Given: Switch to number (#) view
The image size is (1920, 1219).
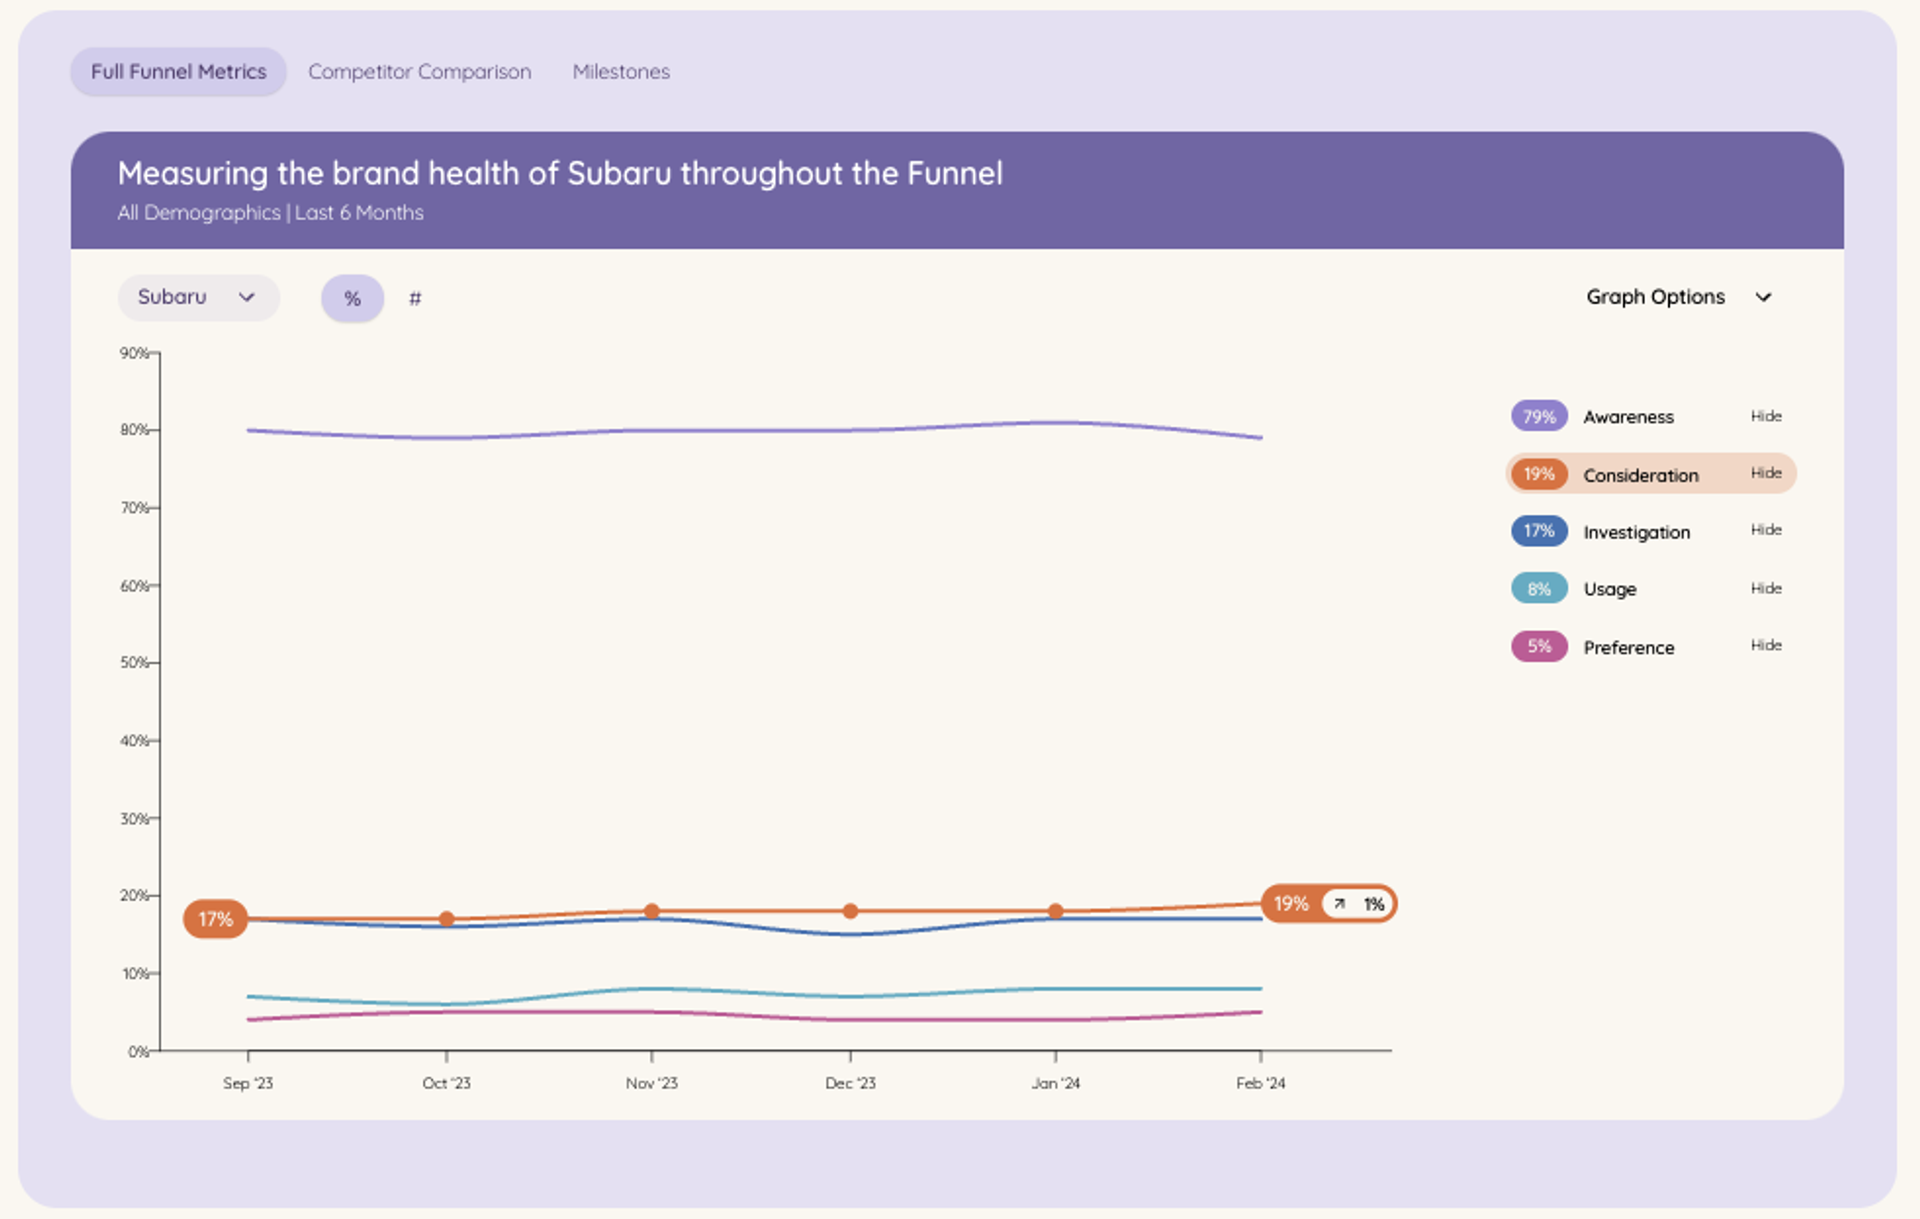Looking at the screenshot, I should point(415,298).
